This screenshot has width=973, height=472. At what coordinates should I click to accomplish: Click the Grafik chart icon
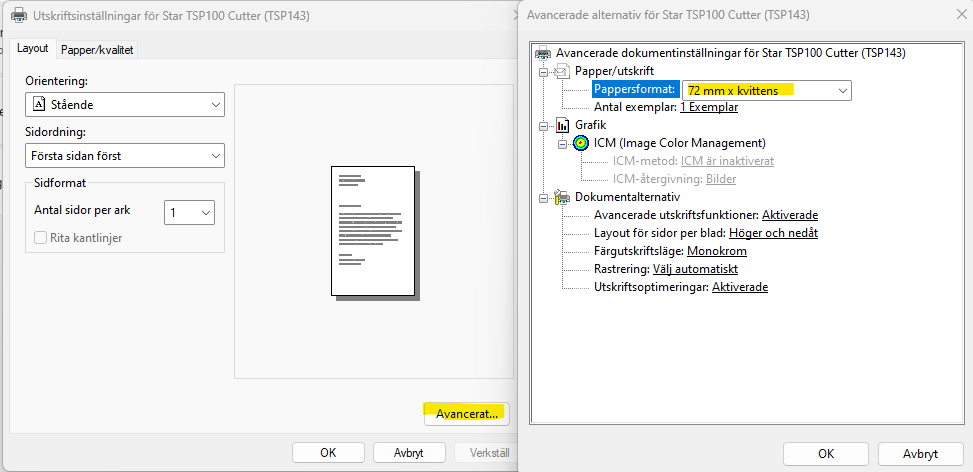(562, 125)
